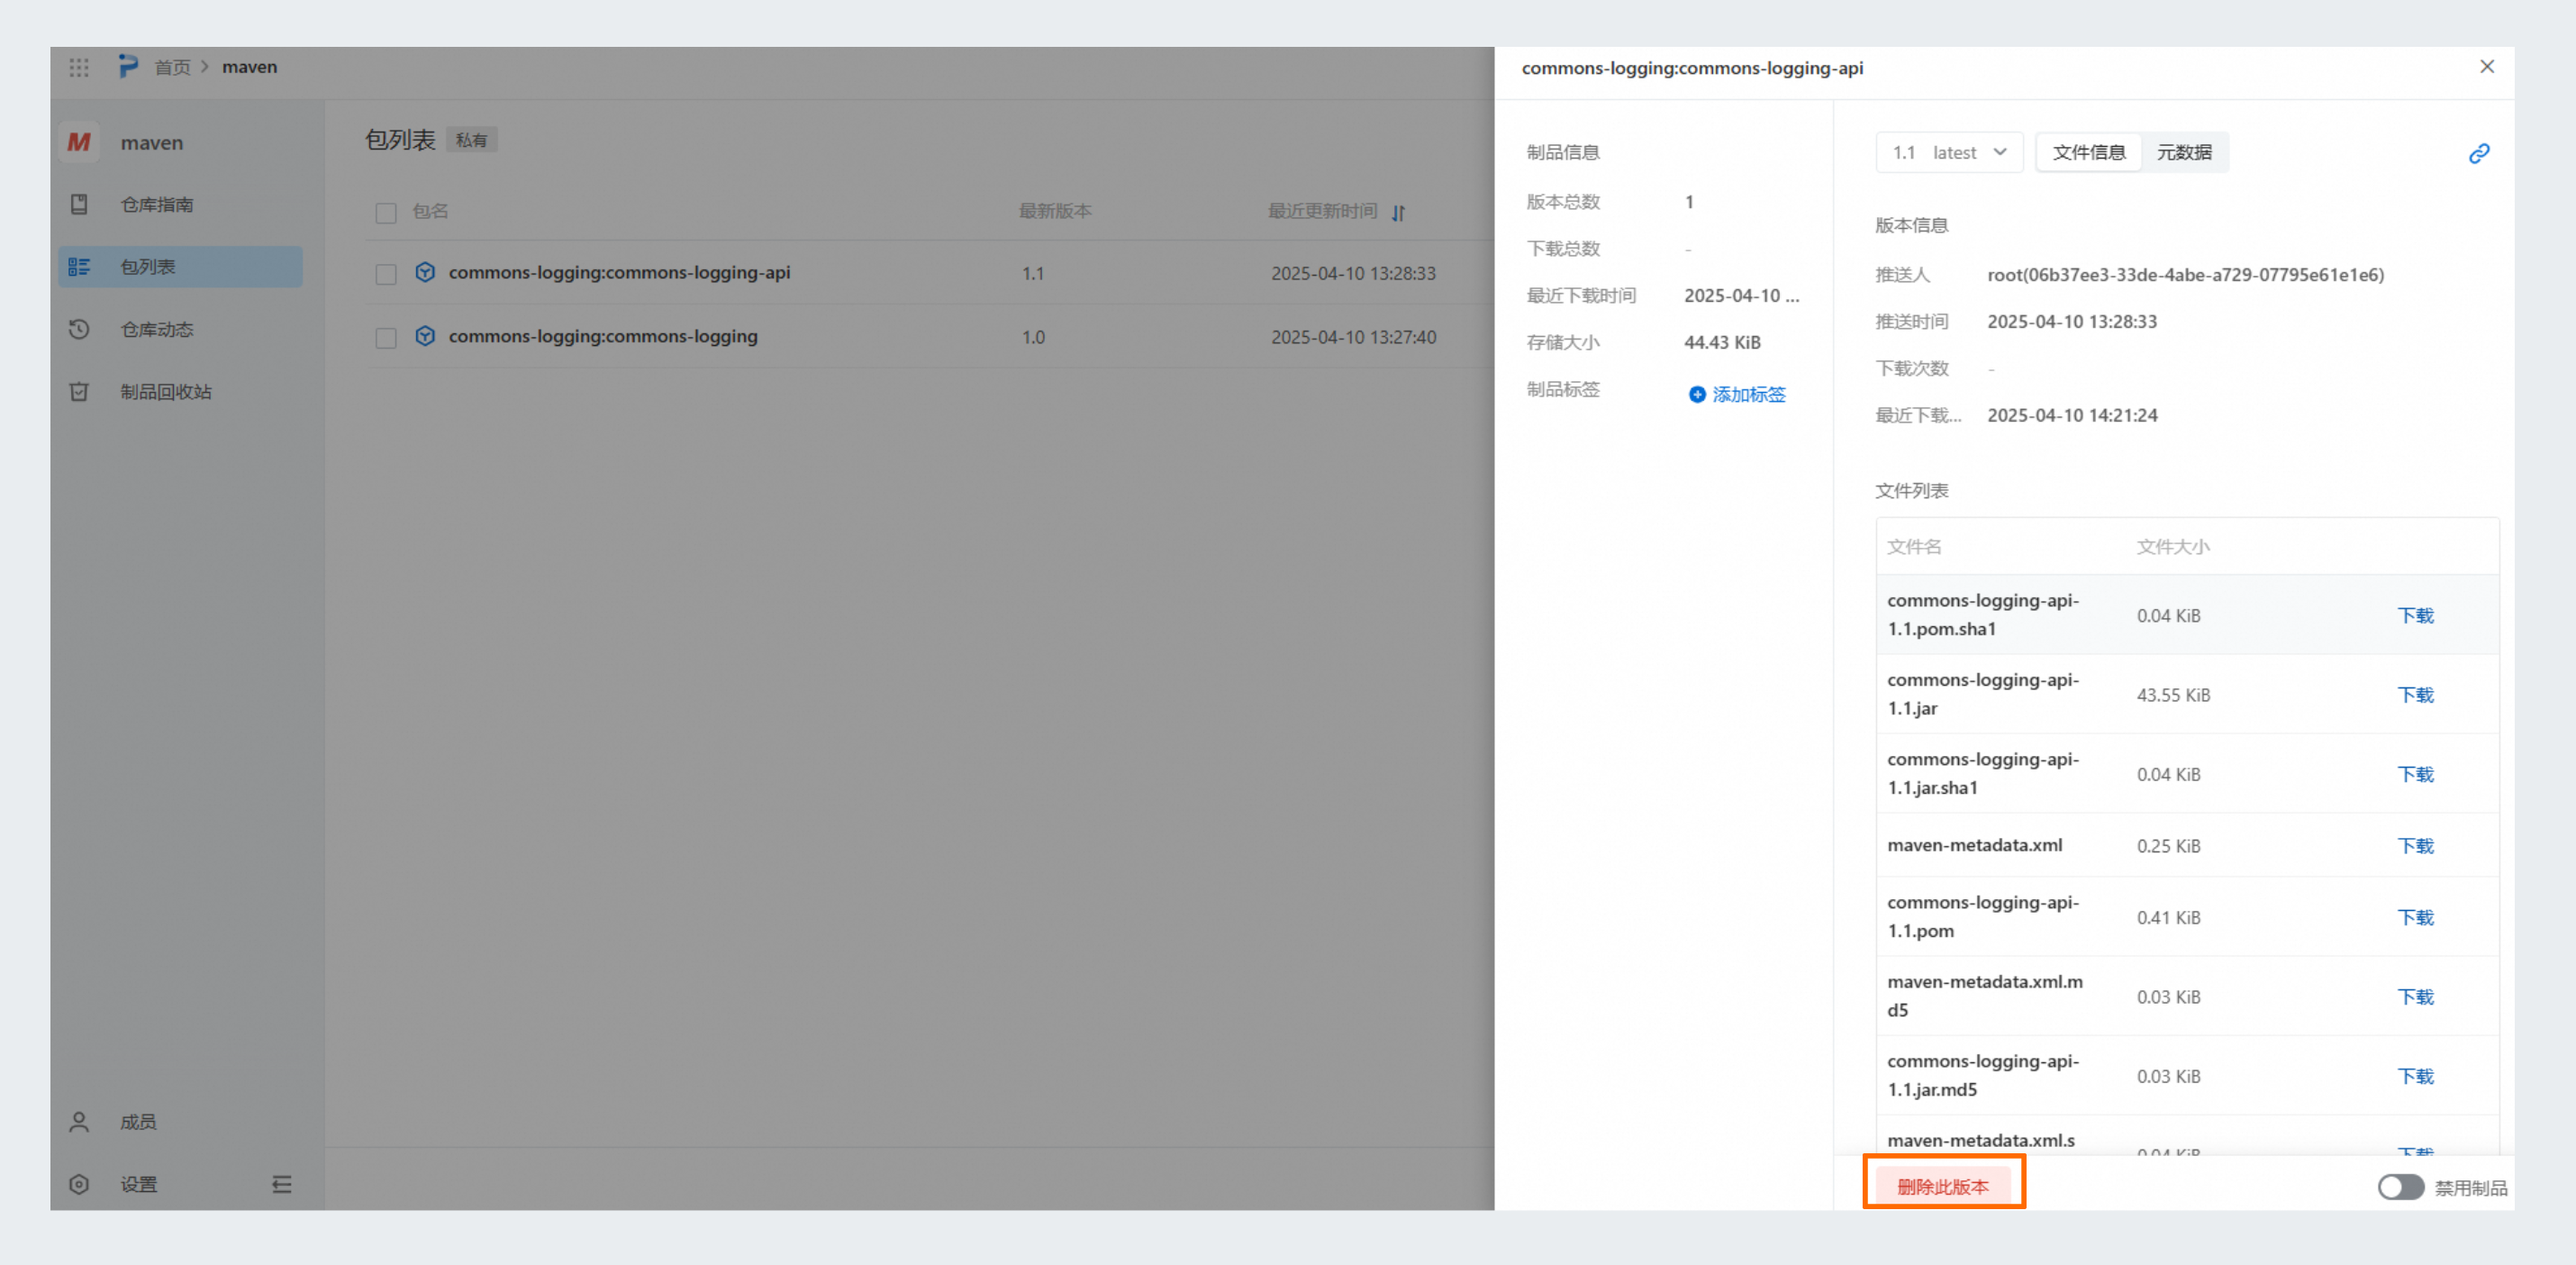
Task: Click maven in the breadcrumb
Action: [249, 67]
